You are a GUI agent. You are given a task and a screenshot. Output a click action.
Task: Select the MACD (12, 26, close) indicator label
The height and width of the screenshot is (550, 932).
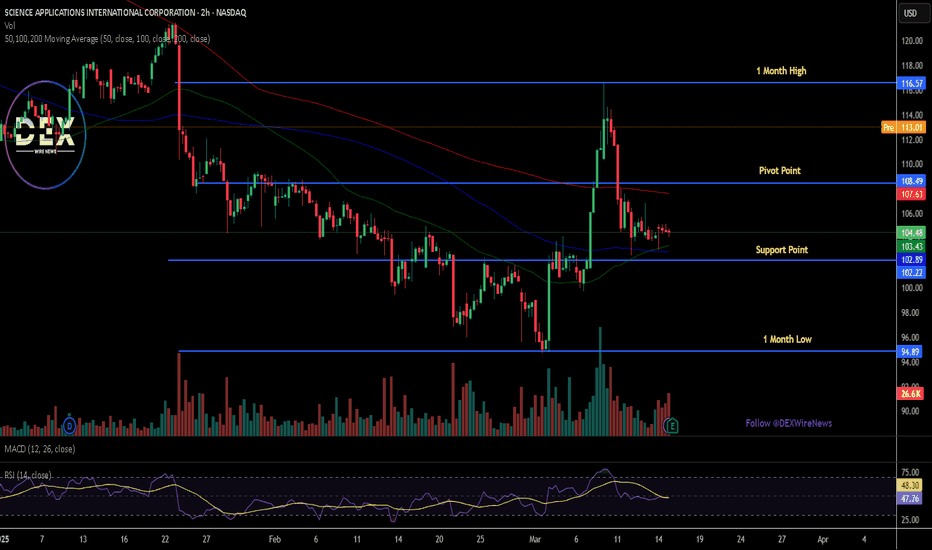pyautogui.click(x=40, y=449)
